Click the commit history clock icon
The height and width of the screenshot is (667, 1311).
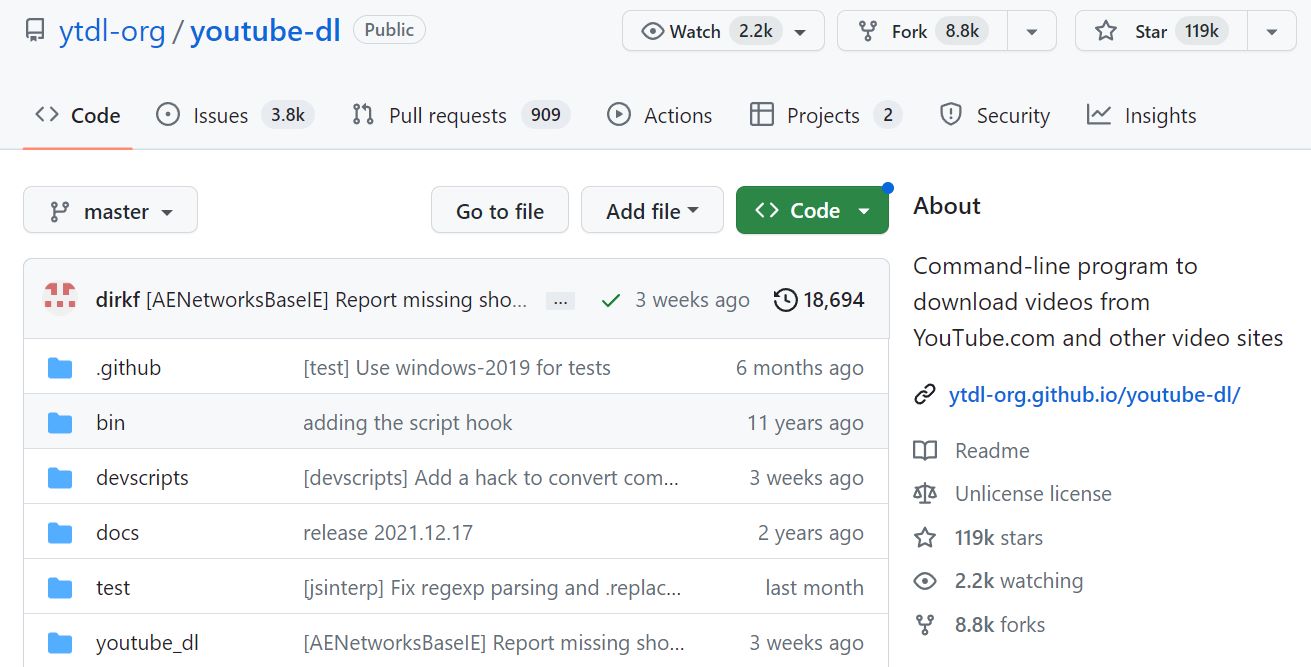coord(786,299)
